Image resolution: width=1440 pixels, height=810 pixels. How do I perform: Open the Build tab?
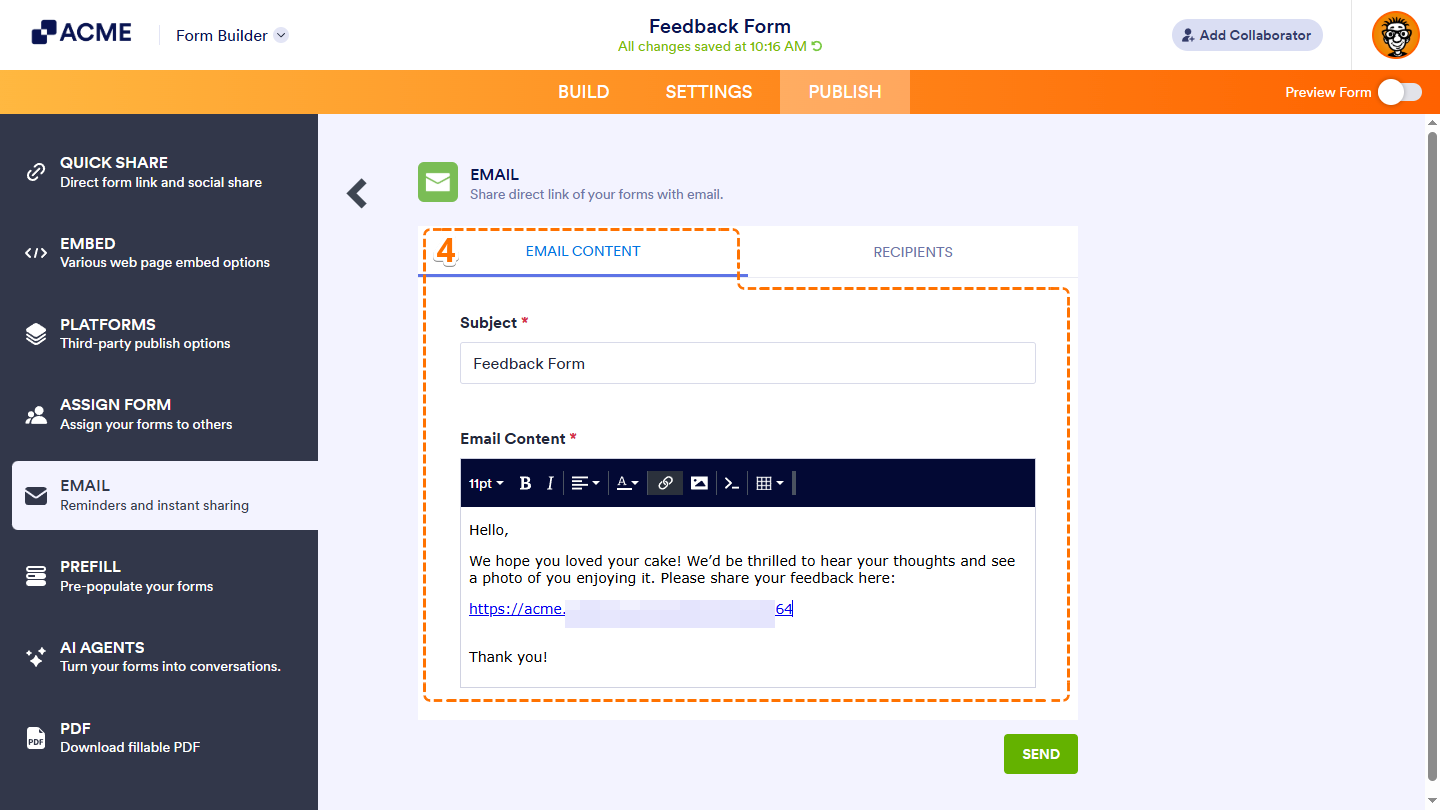(x=583, y=92)
